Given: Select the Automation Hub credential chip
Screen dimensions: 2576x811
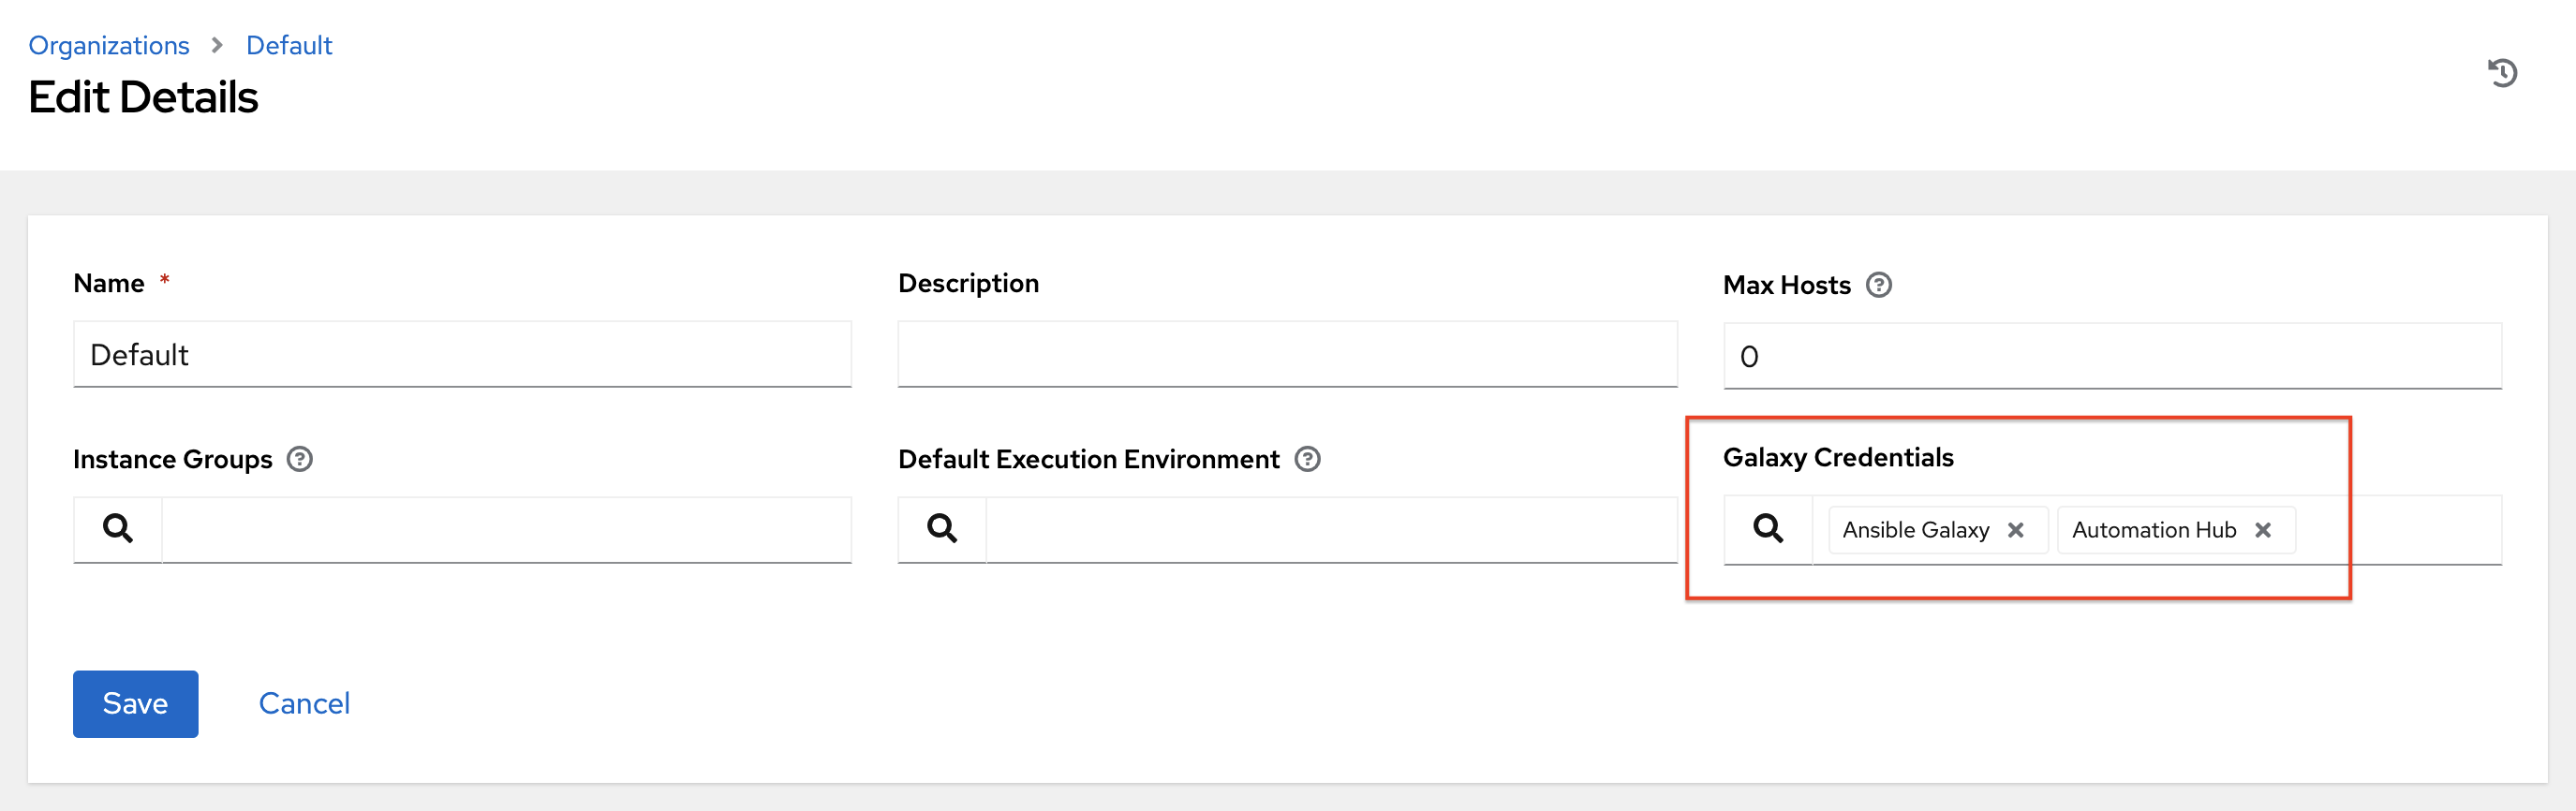Looking at the screenshot, I should click(2152, 530).
